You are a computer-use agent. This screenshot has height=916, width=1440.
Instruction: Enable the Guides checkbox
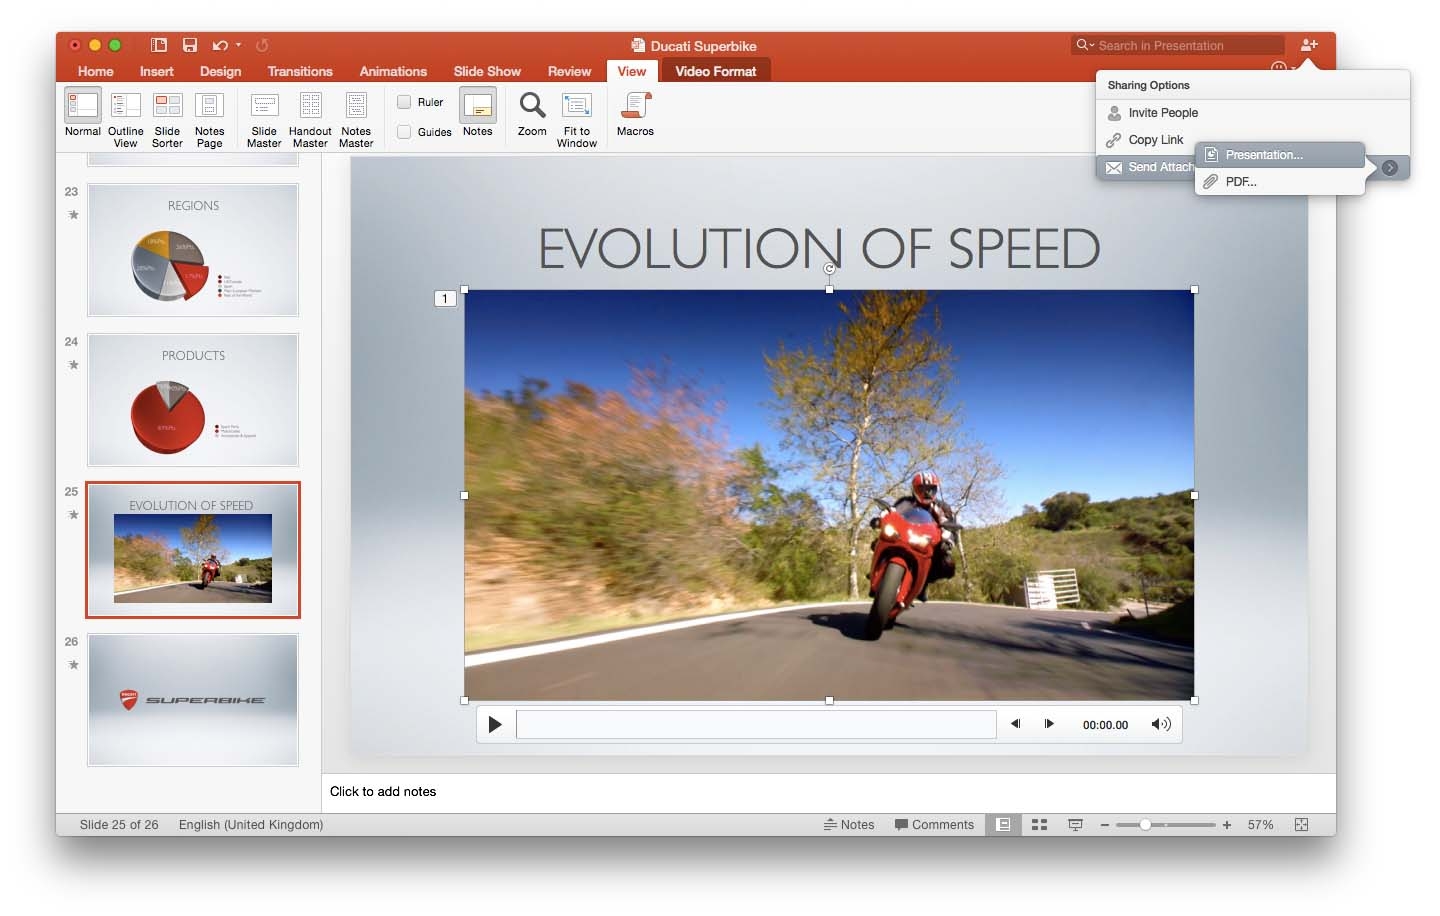pyautogui.click(x=404, y=132)
